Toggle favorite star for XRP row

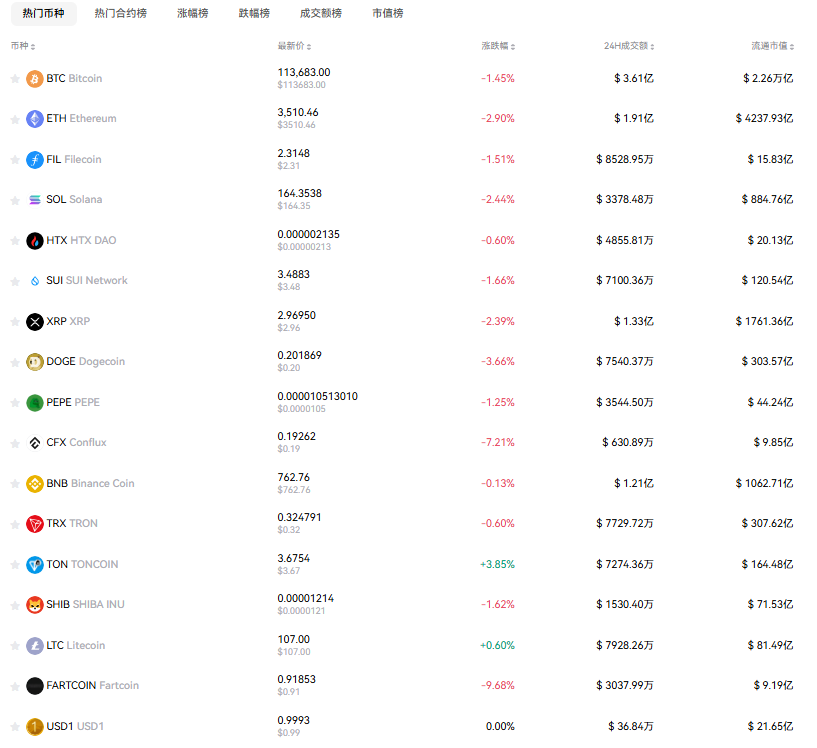pyautogui.click(x=14, y=322)
